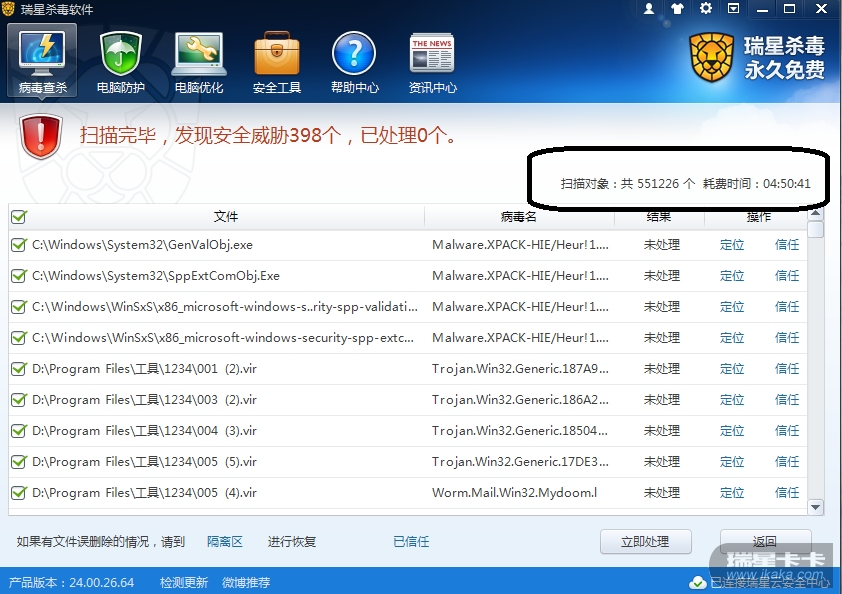842x594 pixels.
Task: Click 定位 for SppExtComObj.Exe
Action: [x=732, y=276]
